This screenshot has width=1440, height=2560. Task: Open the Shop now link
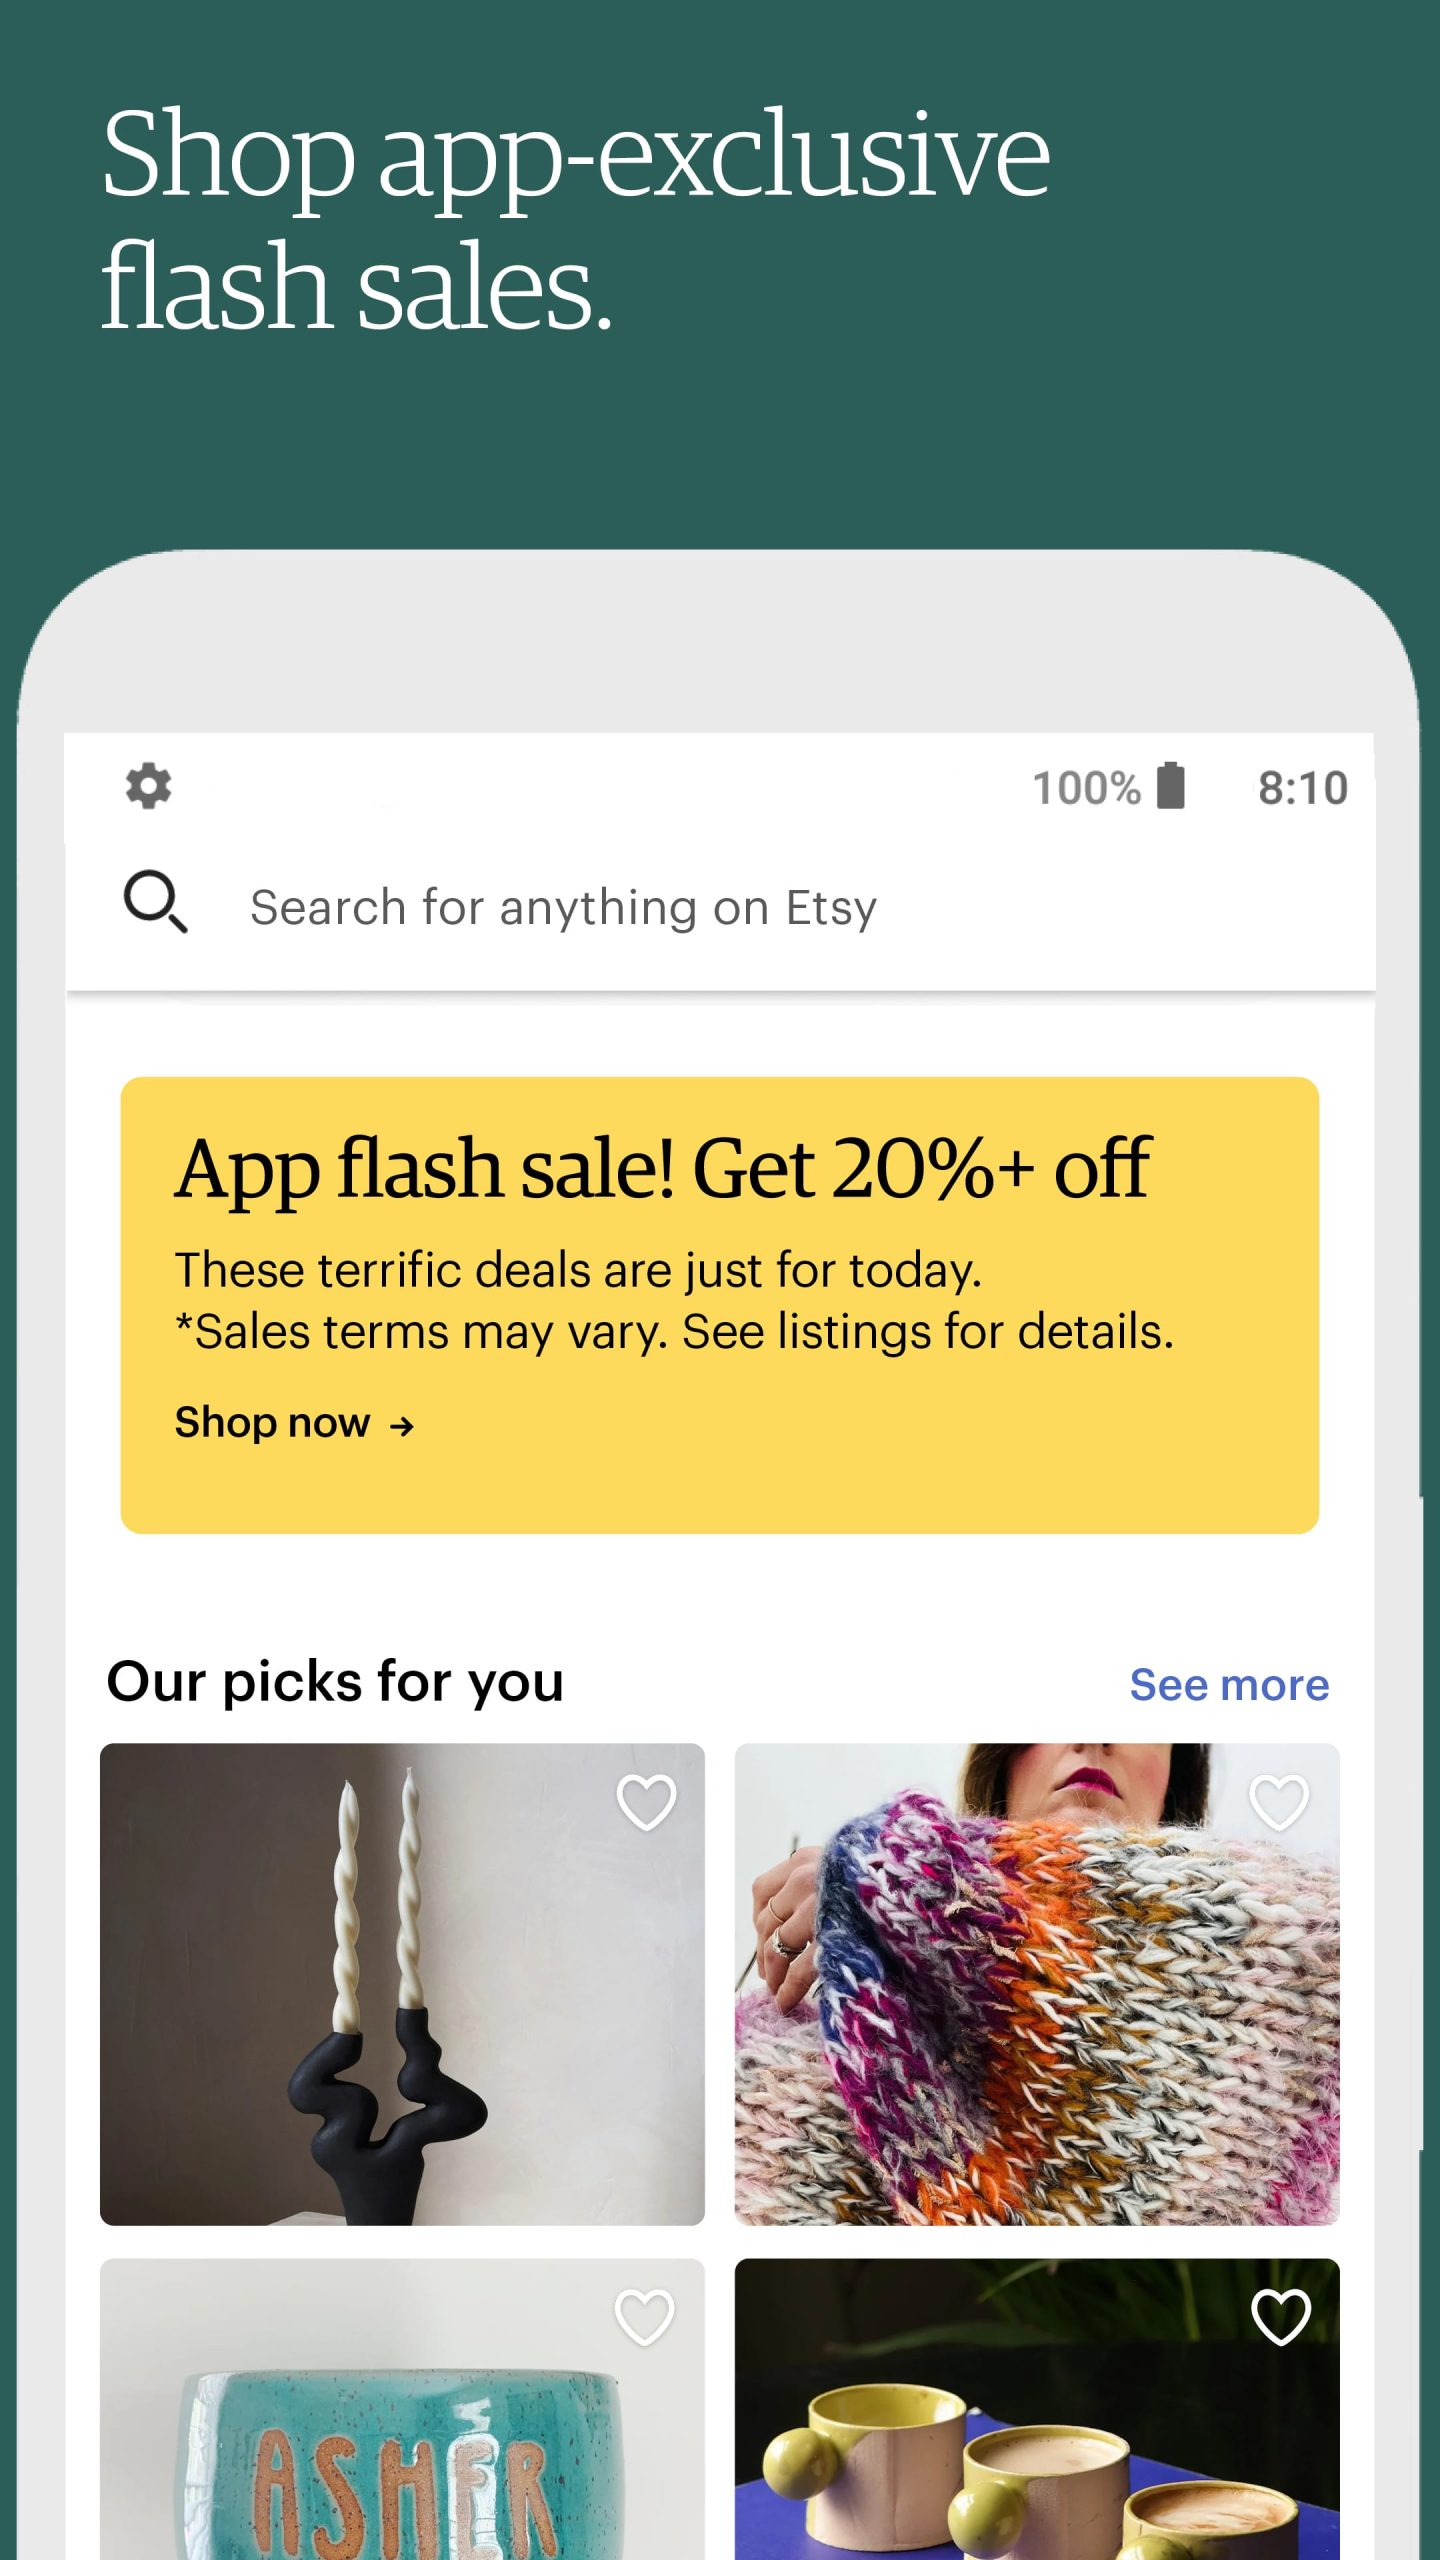click(294, 1423)
